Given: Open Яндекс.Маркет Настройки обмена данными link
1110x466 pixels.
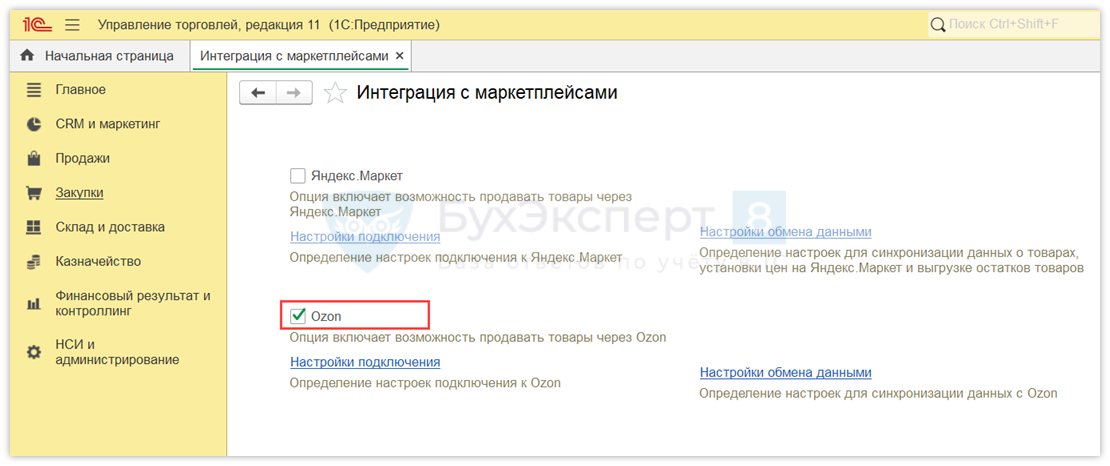Looking at the screenshot, I should coord(786,232).
